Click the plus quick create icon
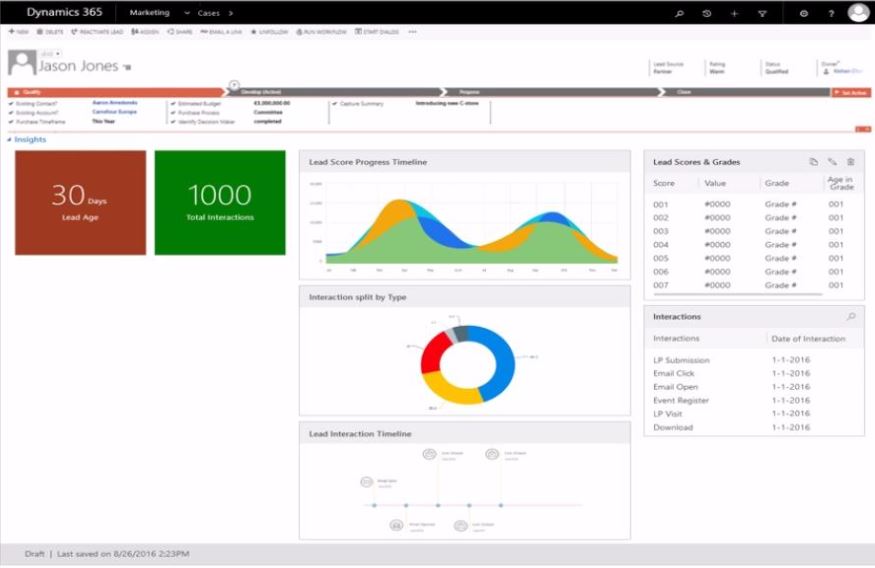The width and height of the screenshot is (875, 568). tap(734, 13)
